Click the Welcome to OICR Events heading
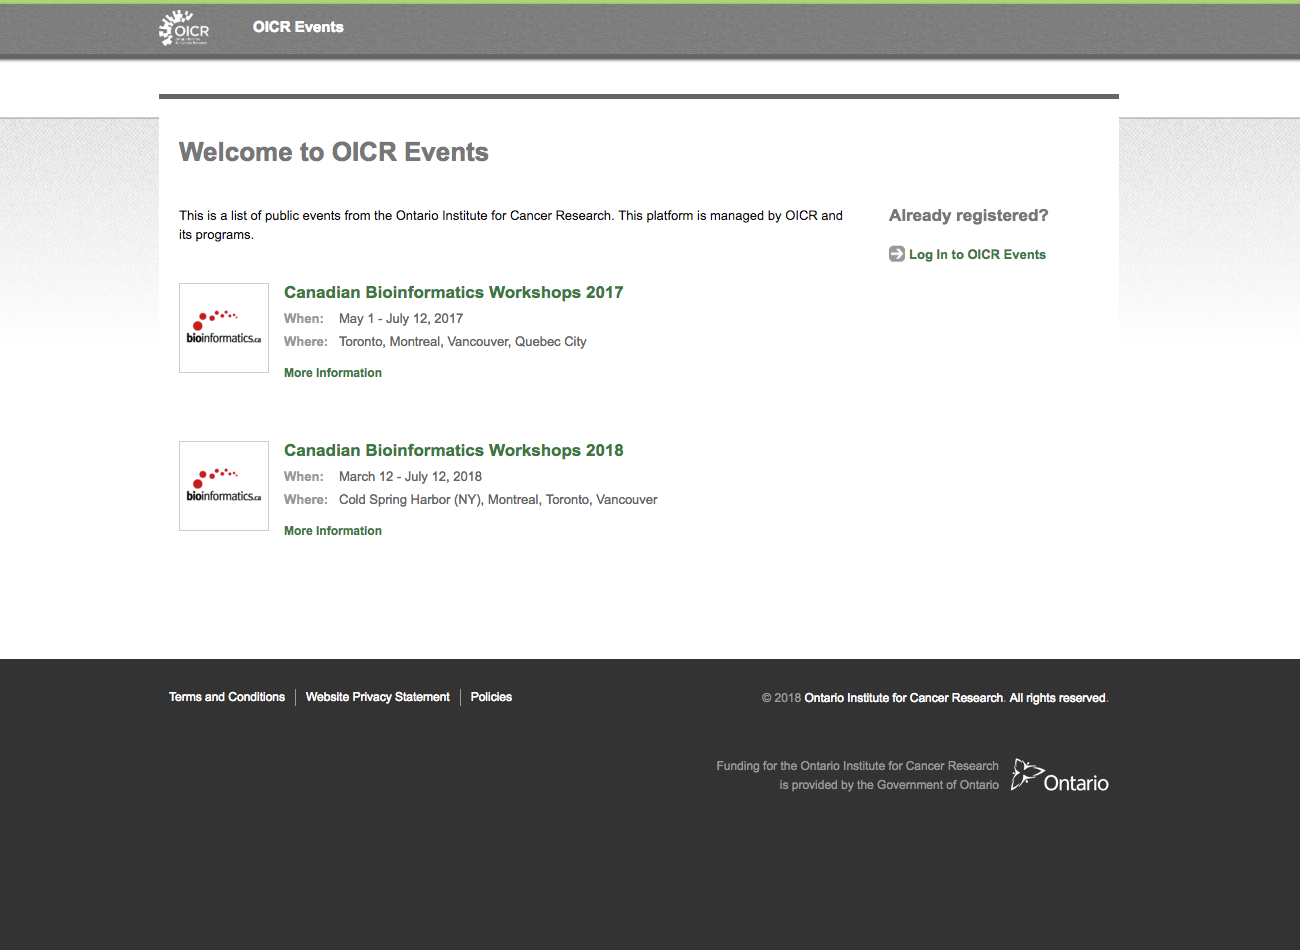The image size is (1300, 950). 334,152
